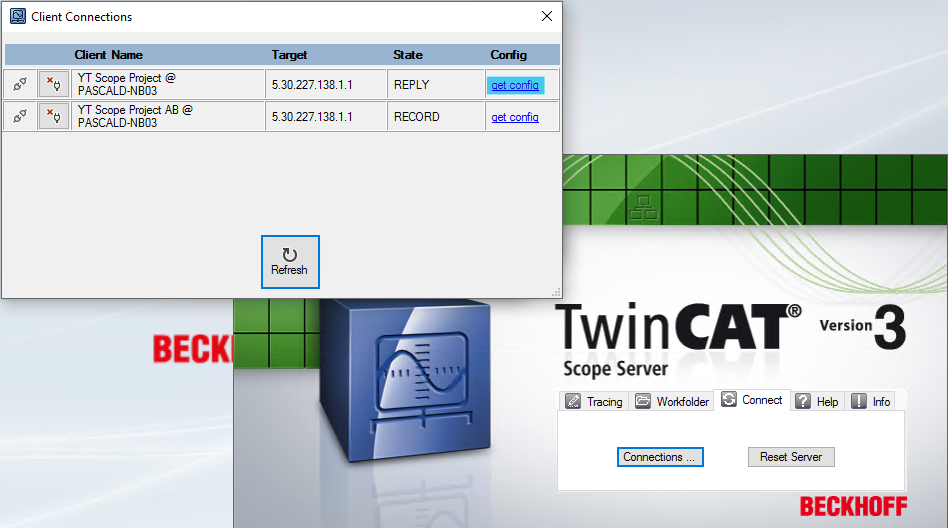Open the Workfolder tab
Screen dimensions: 948x528
(x=672, y=402)
